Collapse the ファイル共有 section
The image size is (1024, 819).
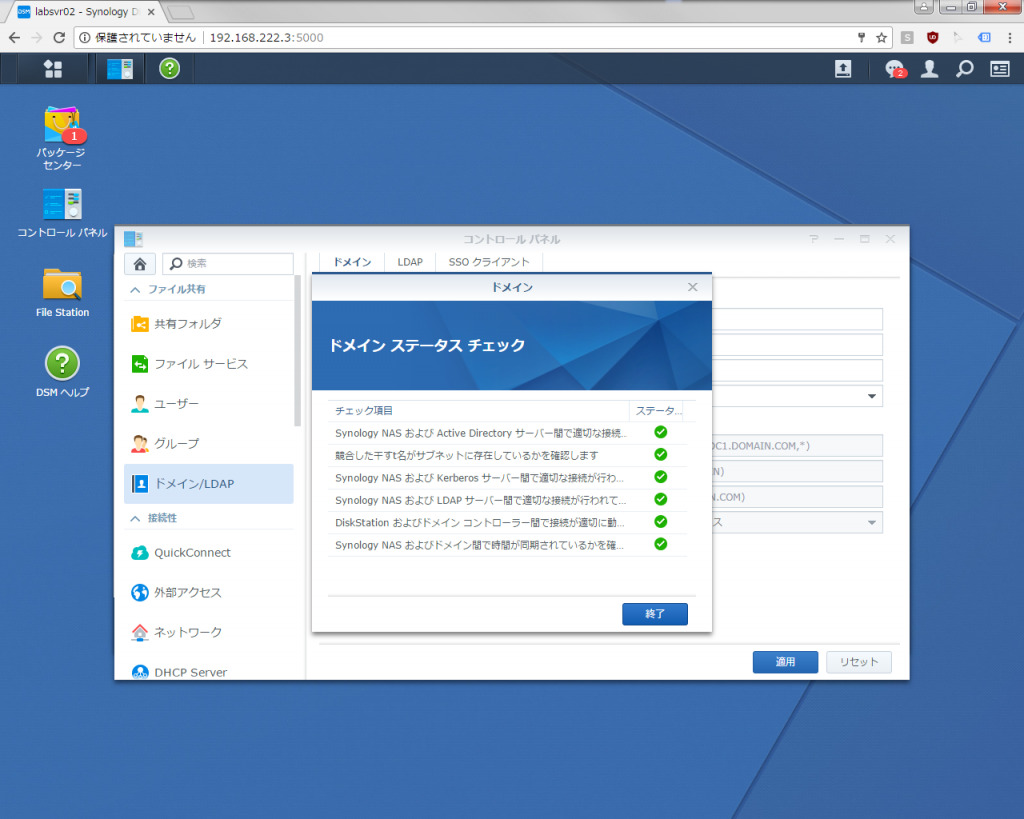pyautogui.click(x=135, y=289)
